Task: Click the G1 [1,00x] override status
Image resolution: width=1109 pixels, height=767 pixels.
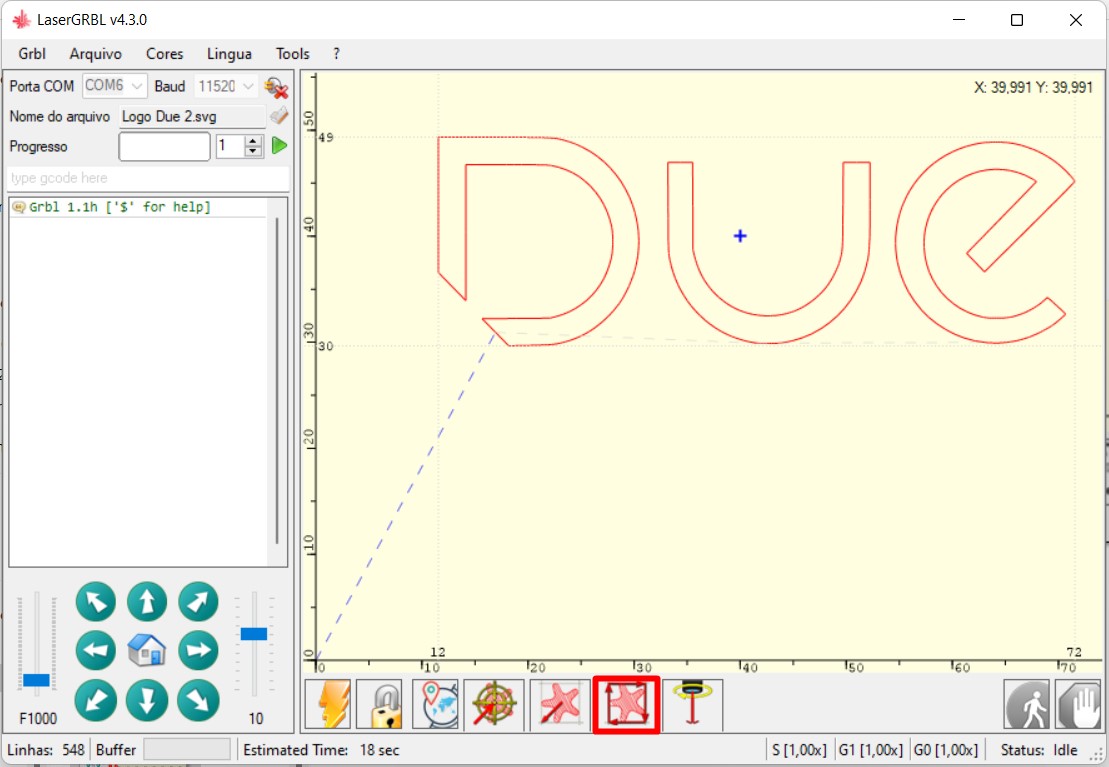Action: [871, 750]
